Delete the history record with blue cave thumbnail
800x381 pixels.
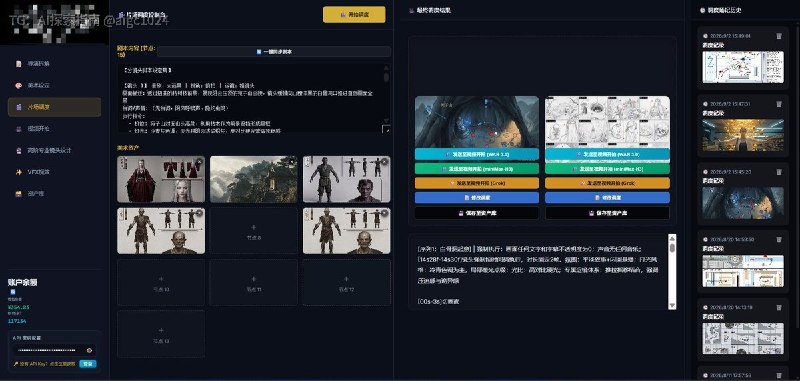coord(779,172)
